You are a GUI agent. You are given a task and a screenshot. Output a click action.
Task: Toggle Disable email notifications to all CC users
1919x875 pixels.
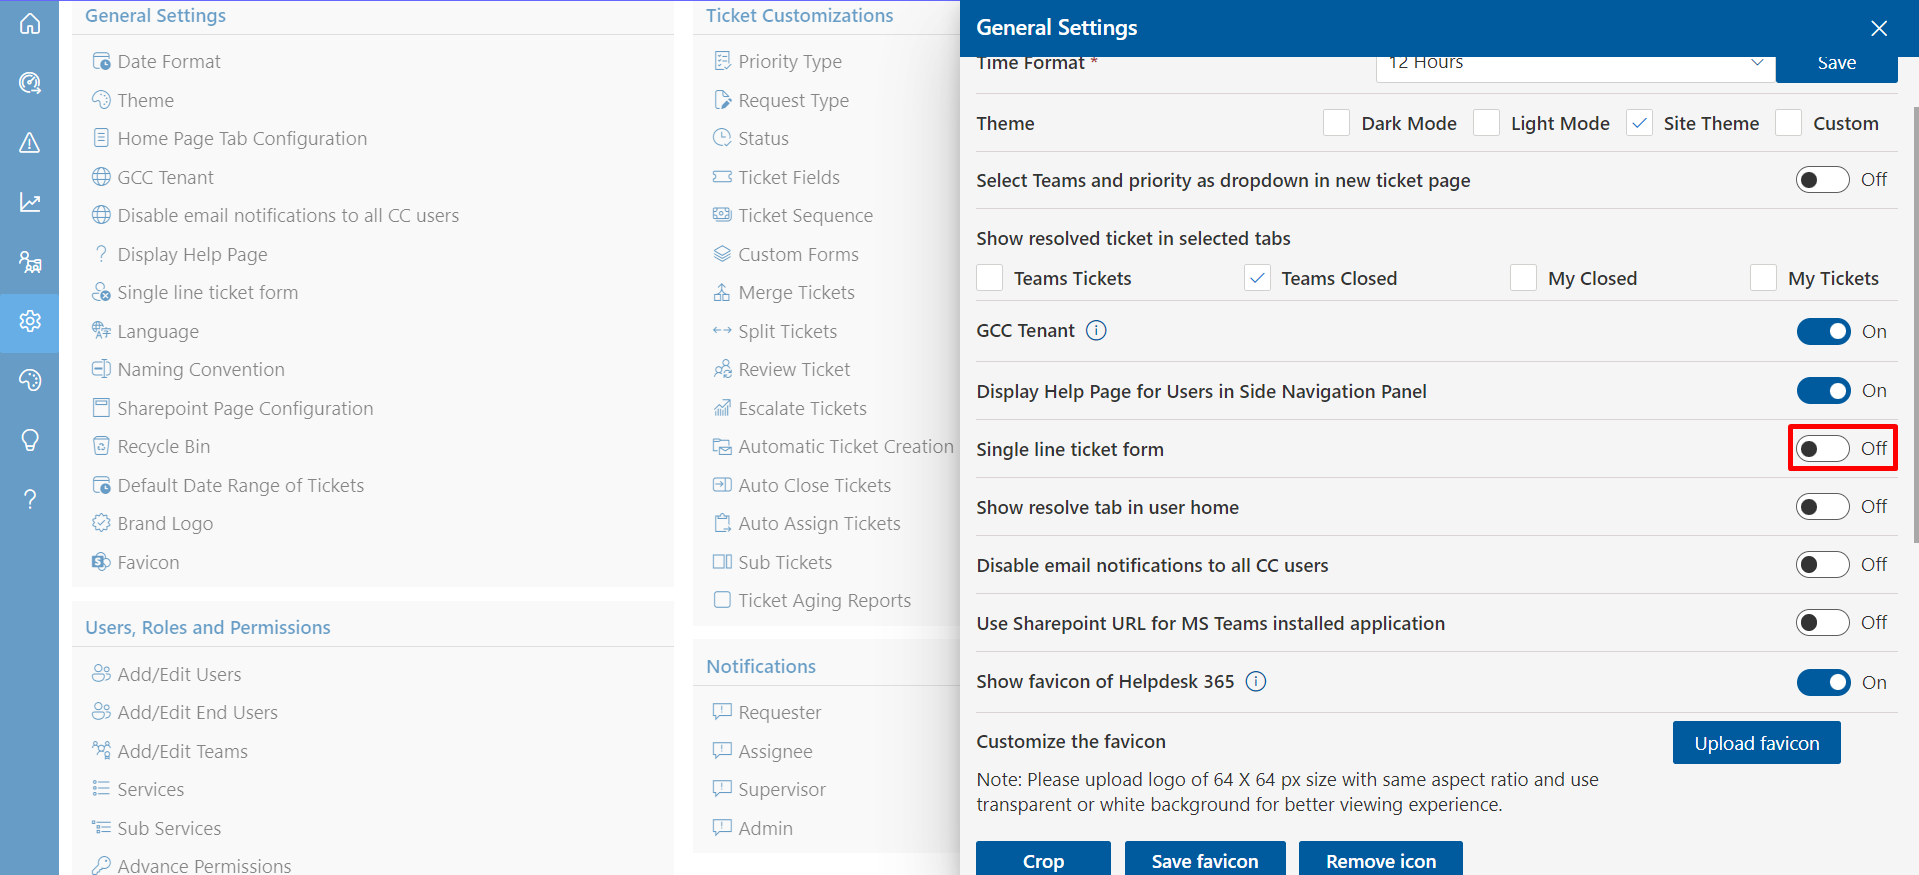coord(1822,565)
